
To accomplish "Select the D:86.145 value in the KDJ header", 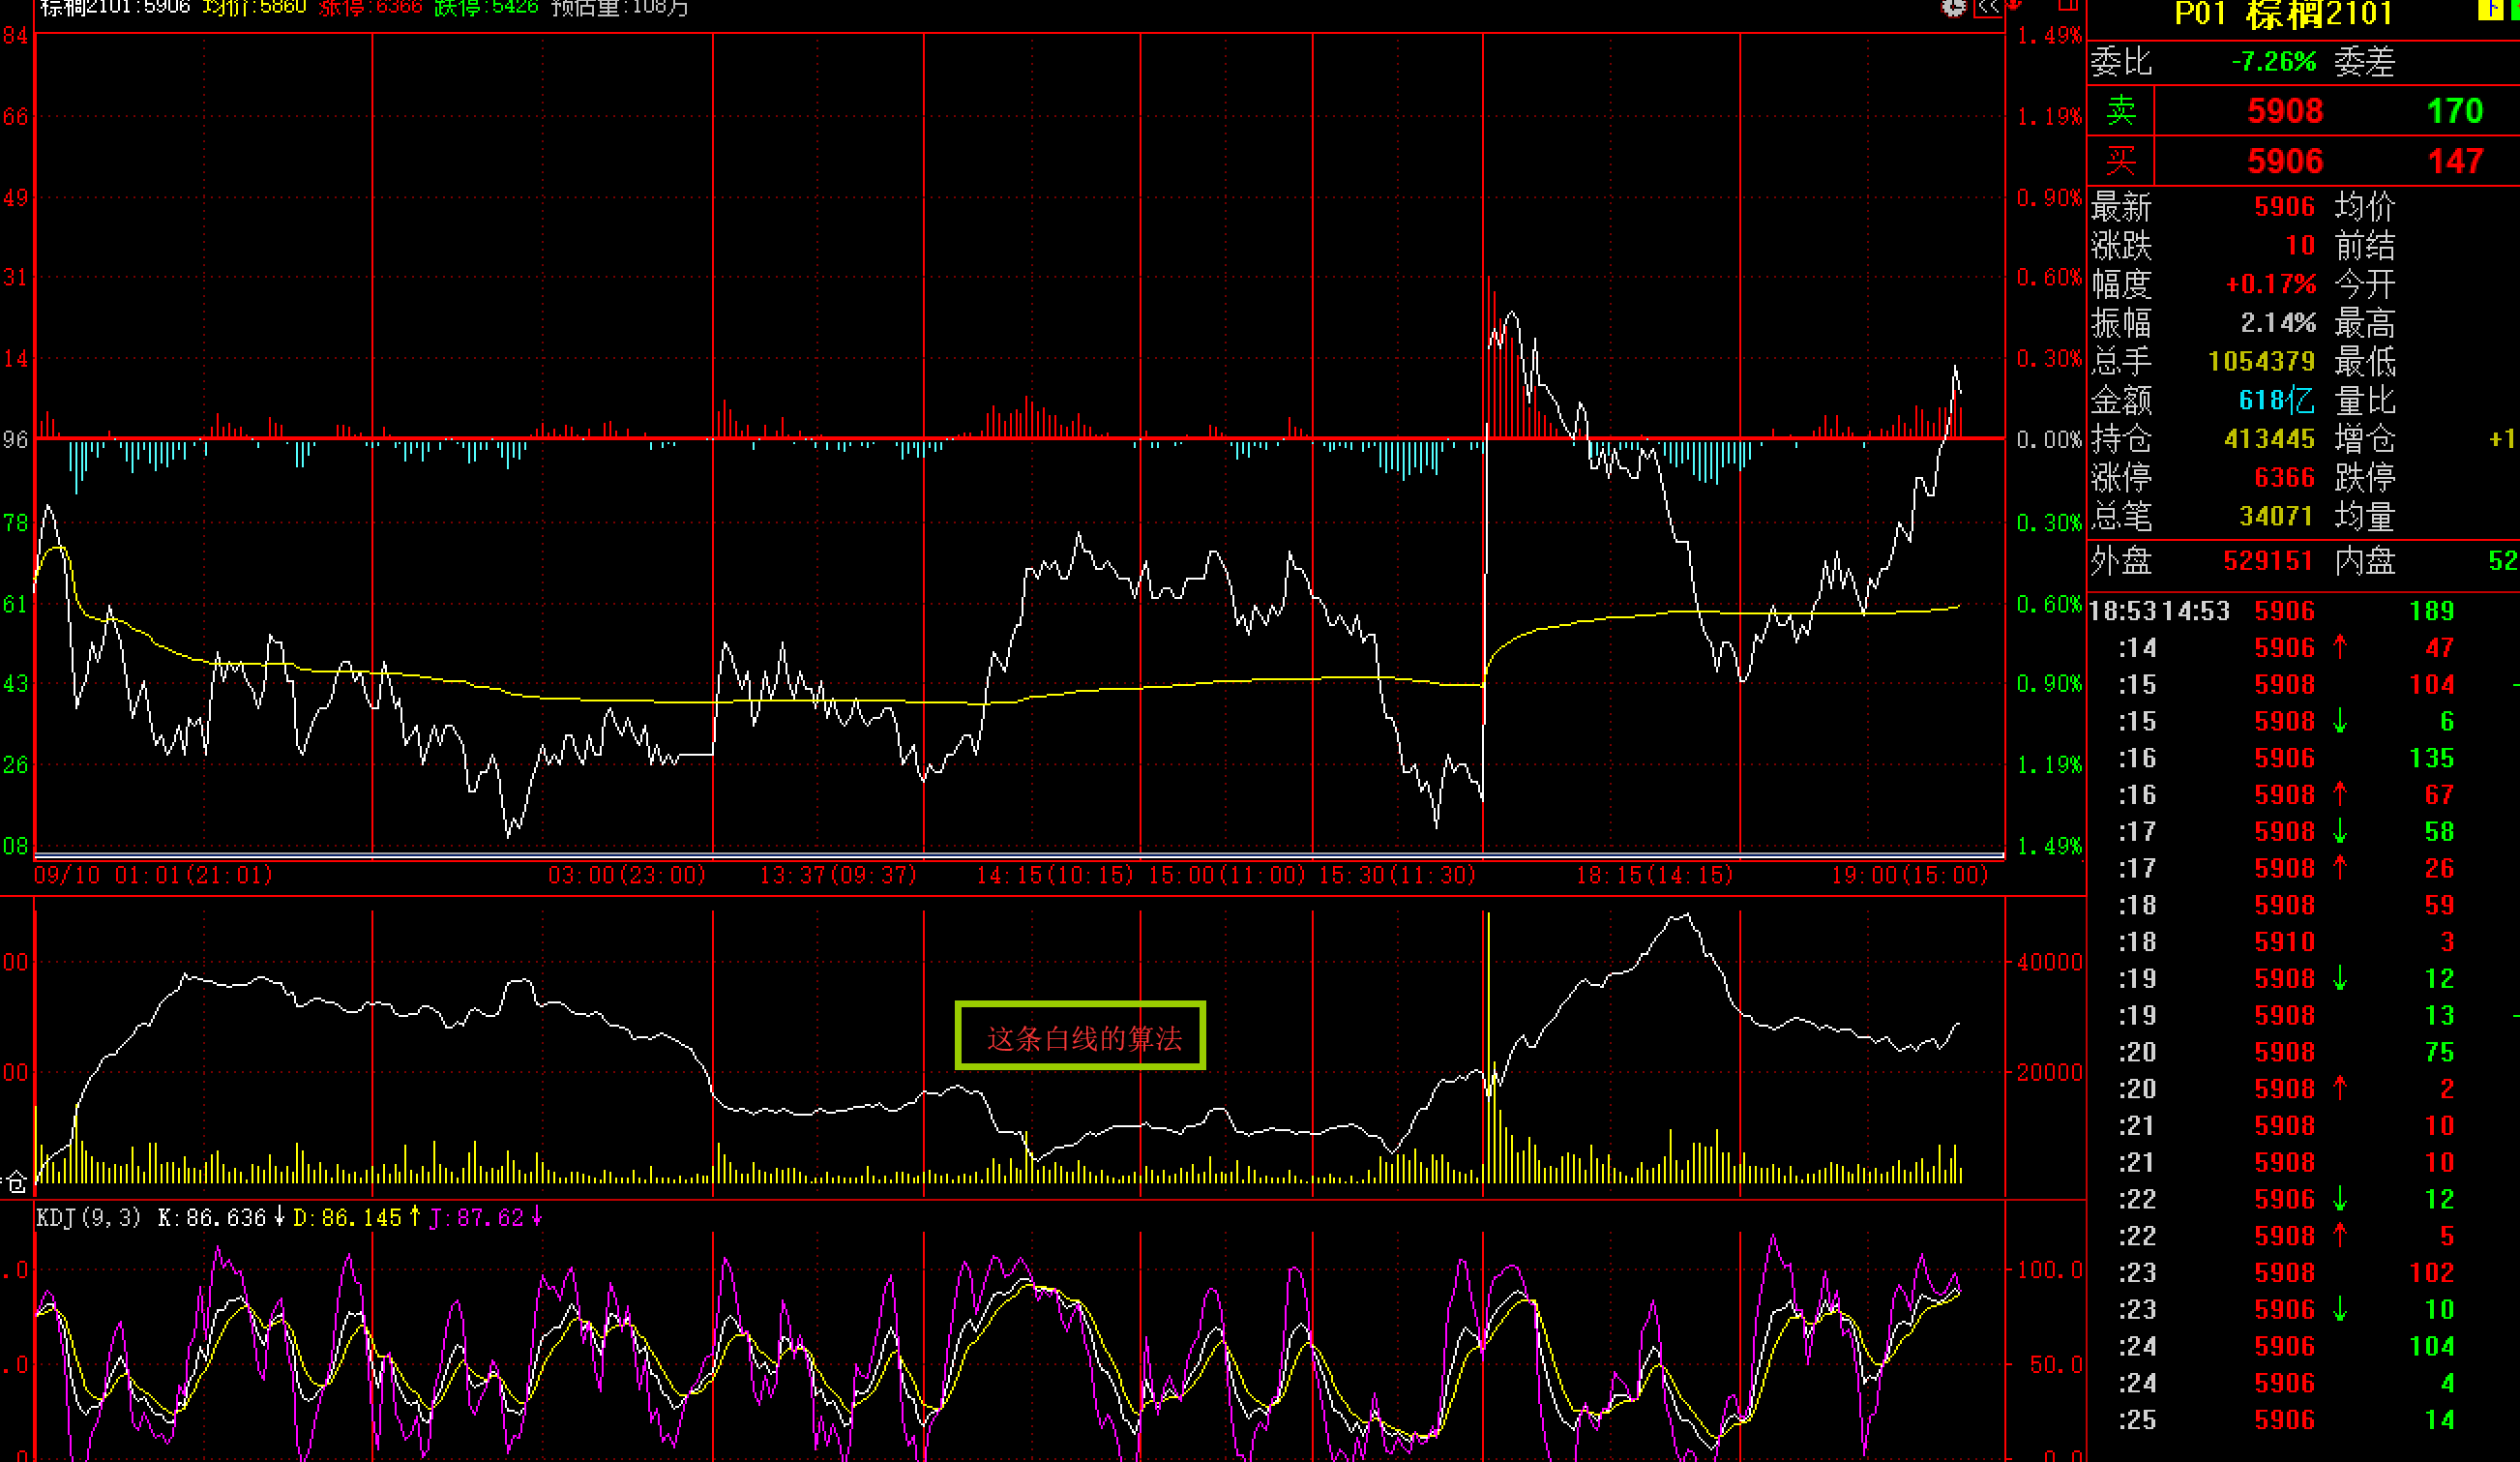I will (347, 1217).
